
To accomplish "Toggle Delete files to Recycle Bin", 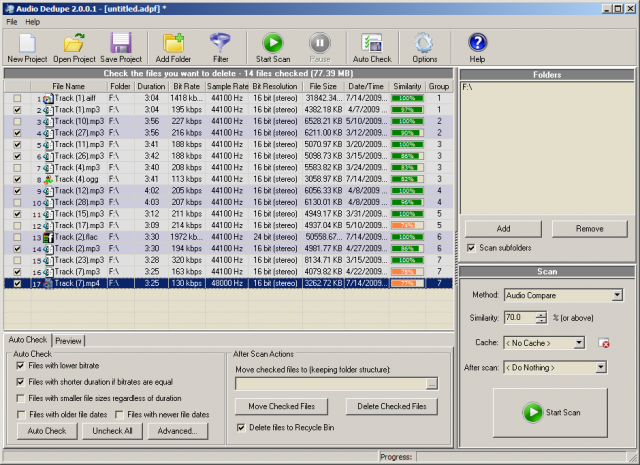I will coord(241,427).
